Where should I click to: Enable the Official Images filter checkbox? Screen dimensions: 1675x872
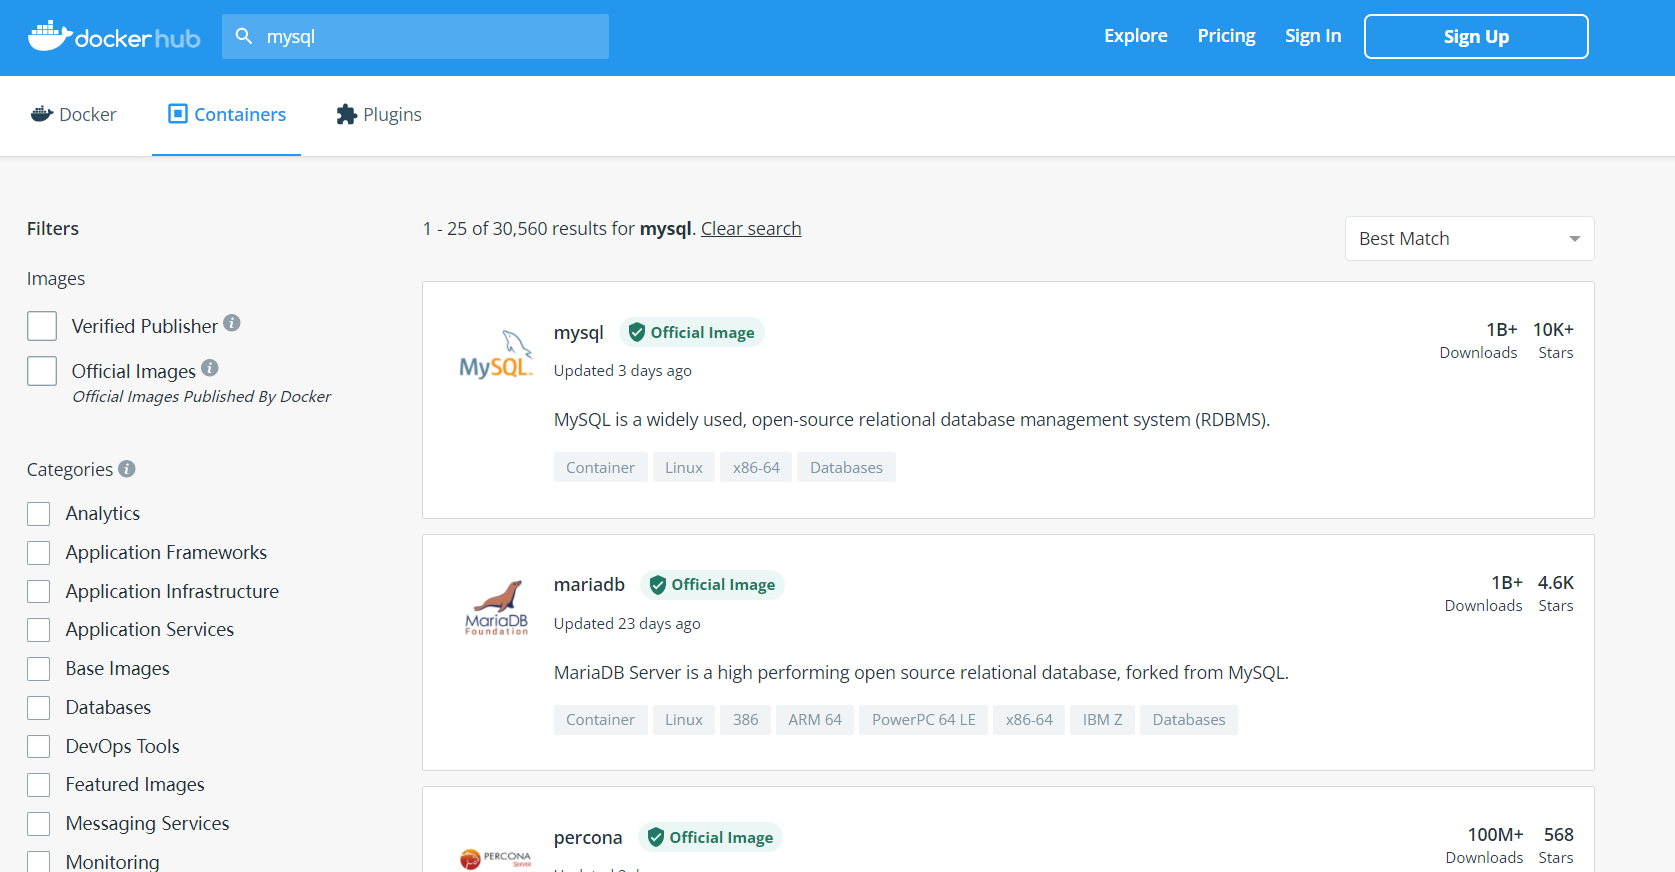tap(42, 371)
